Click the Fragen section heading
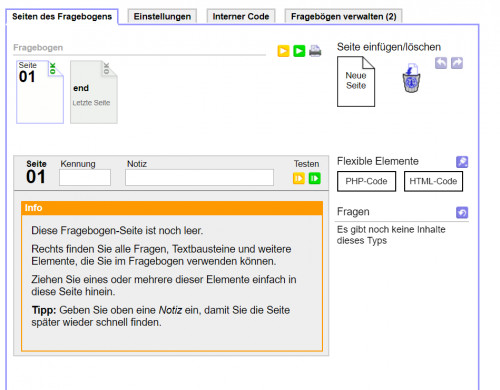Image resolution: width=500 pixels, height=390 pixels. click(353, 212)
